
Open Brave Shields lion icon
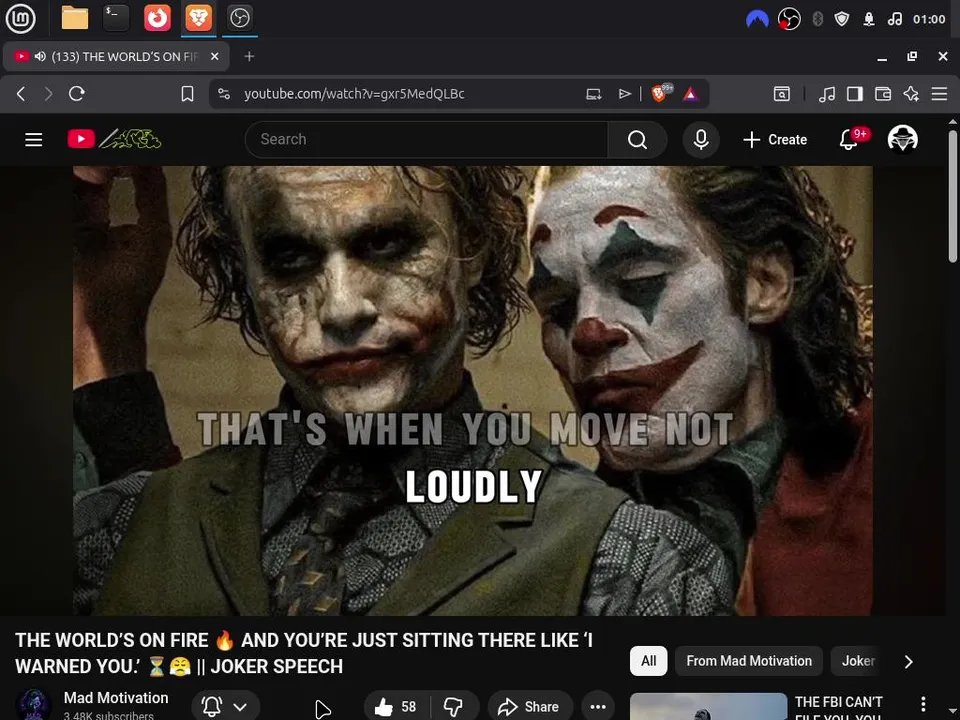tap(661, 93)
